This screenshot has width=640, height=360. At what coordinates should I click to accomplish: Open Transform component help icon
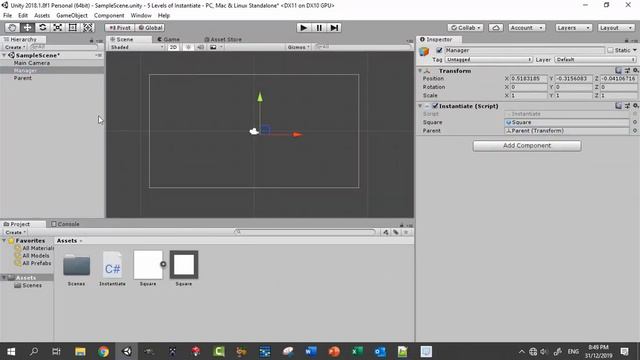click(618, 71)
